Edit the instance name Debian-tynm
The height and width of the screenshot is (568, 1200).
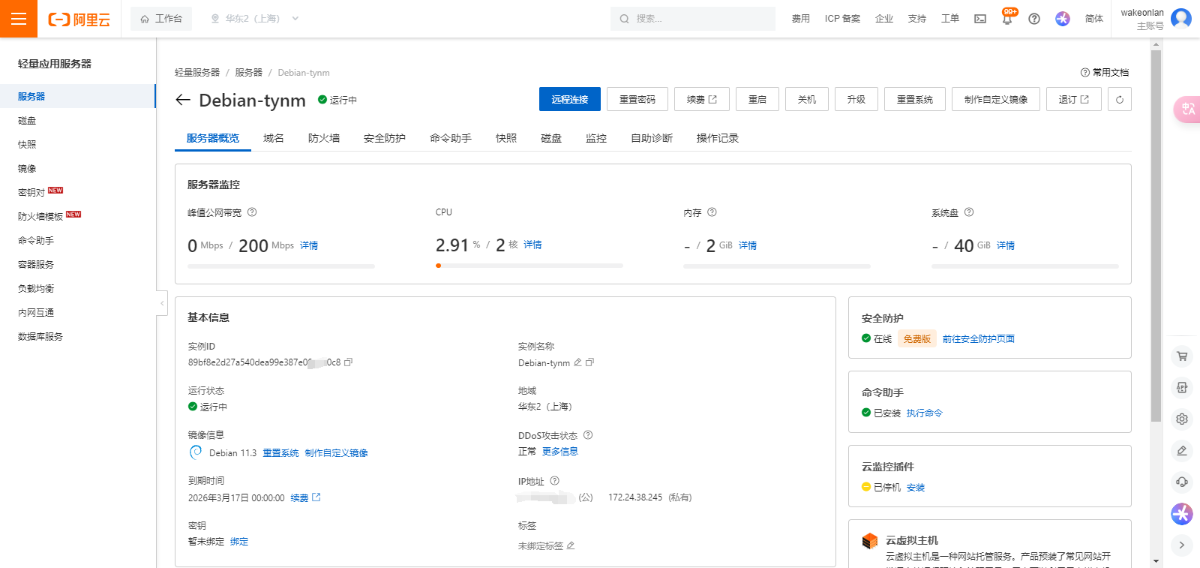(x=577, y=362)
